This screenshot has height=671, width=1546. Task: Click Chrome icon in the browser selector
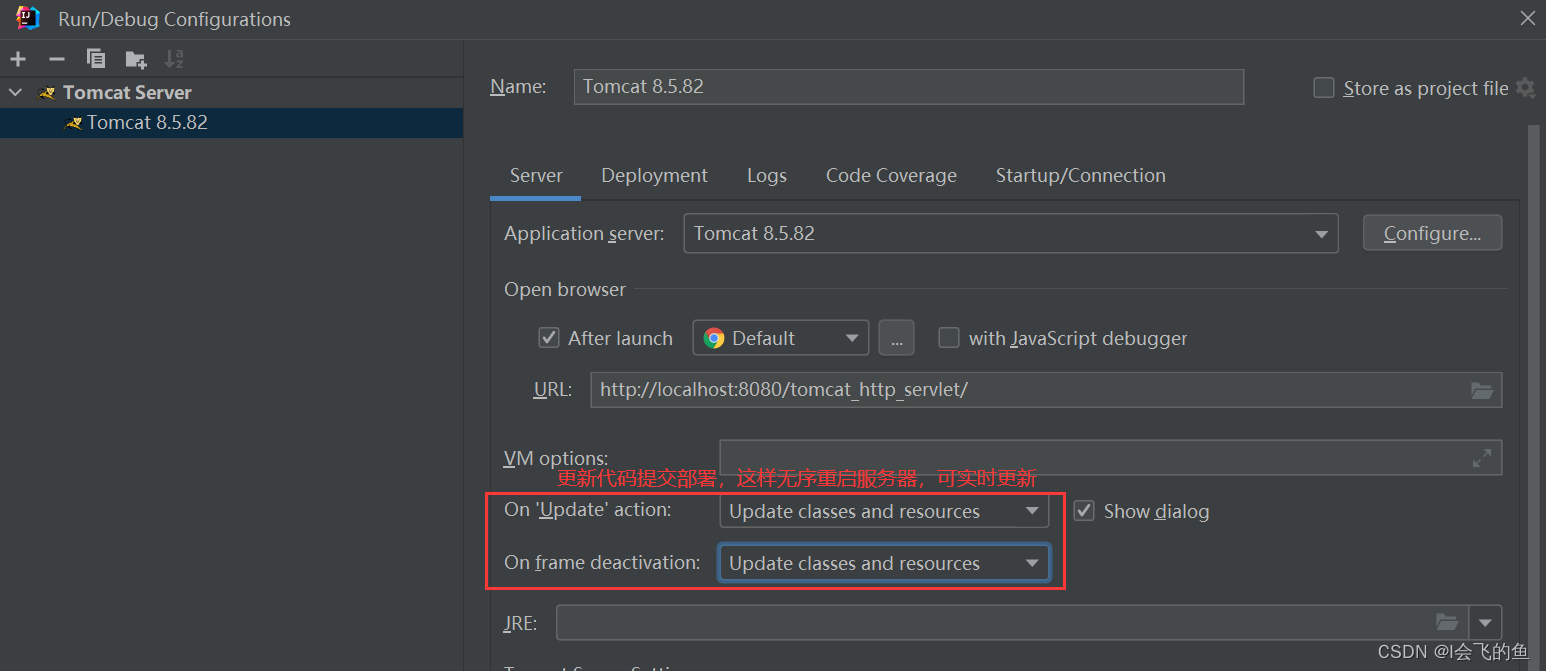pyautogui.click(x=714, y=338)
